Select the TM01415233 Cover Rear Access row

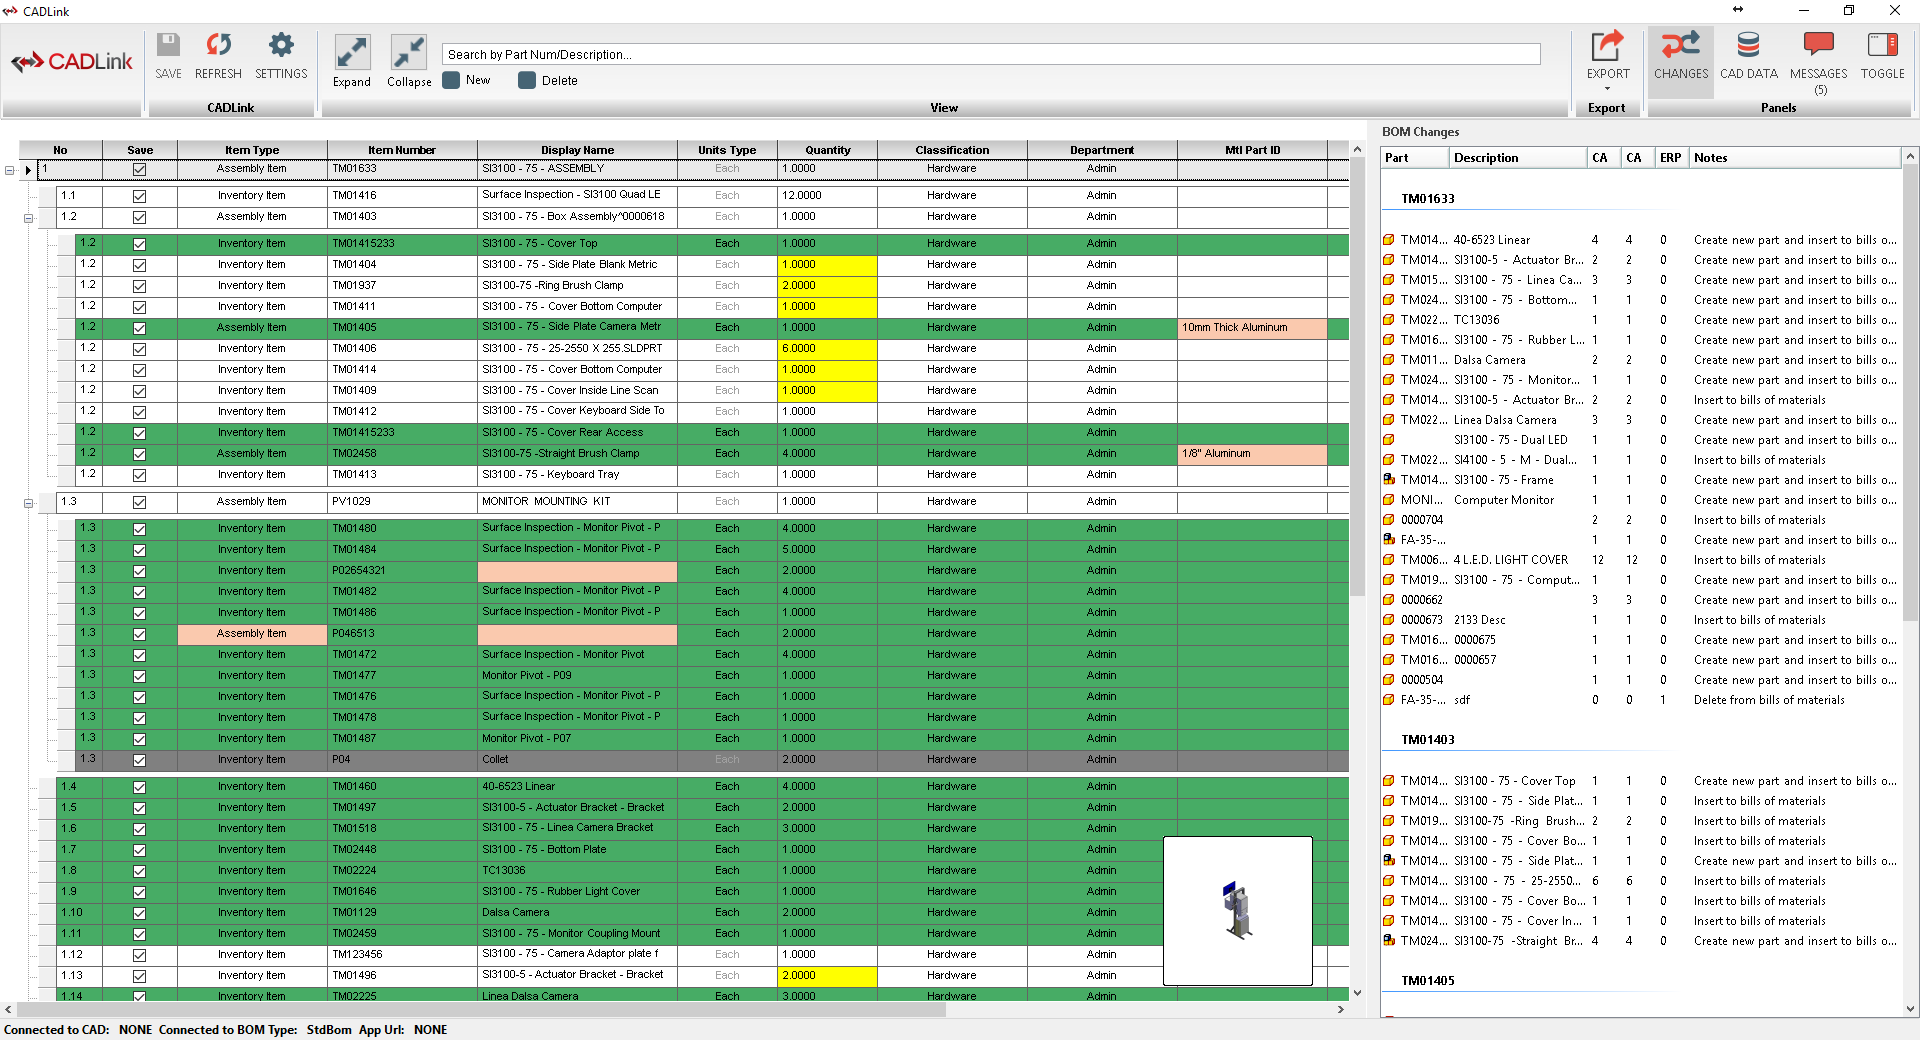click(702, 433)
